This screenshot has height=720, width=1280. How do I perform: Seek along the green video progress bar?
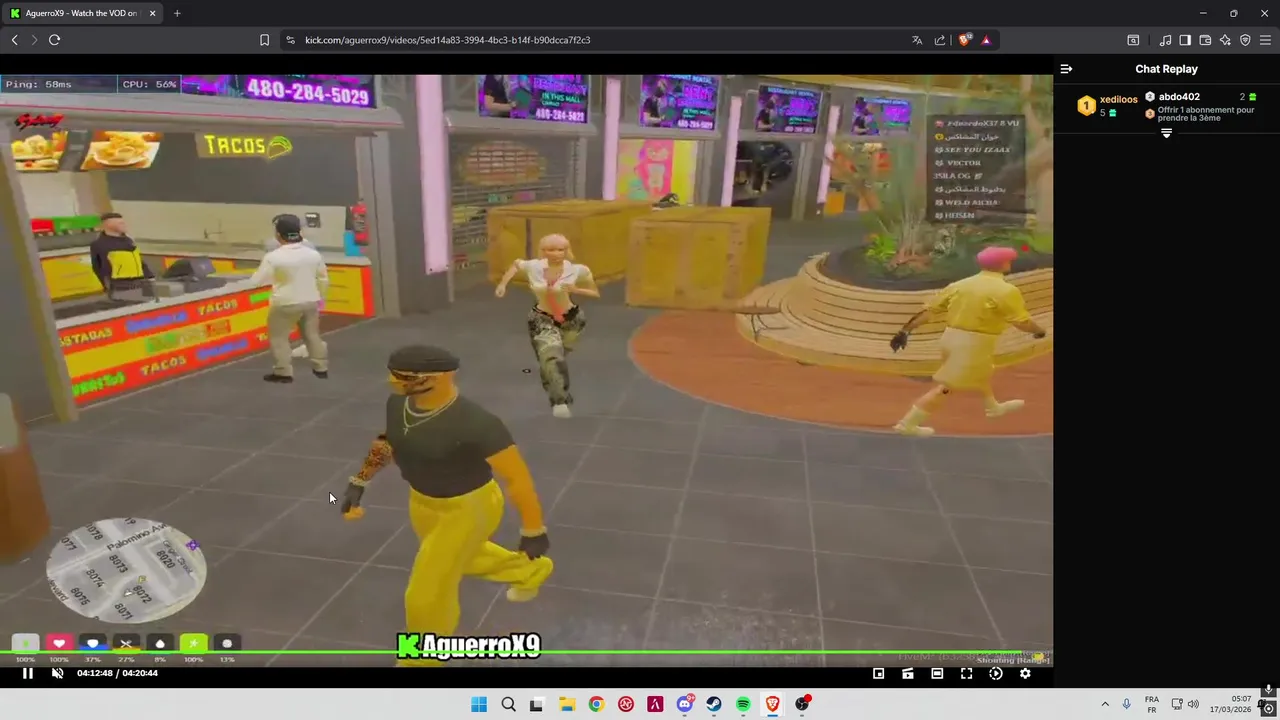click(x=526, y=654)
